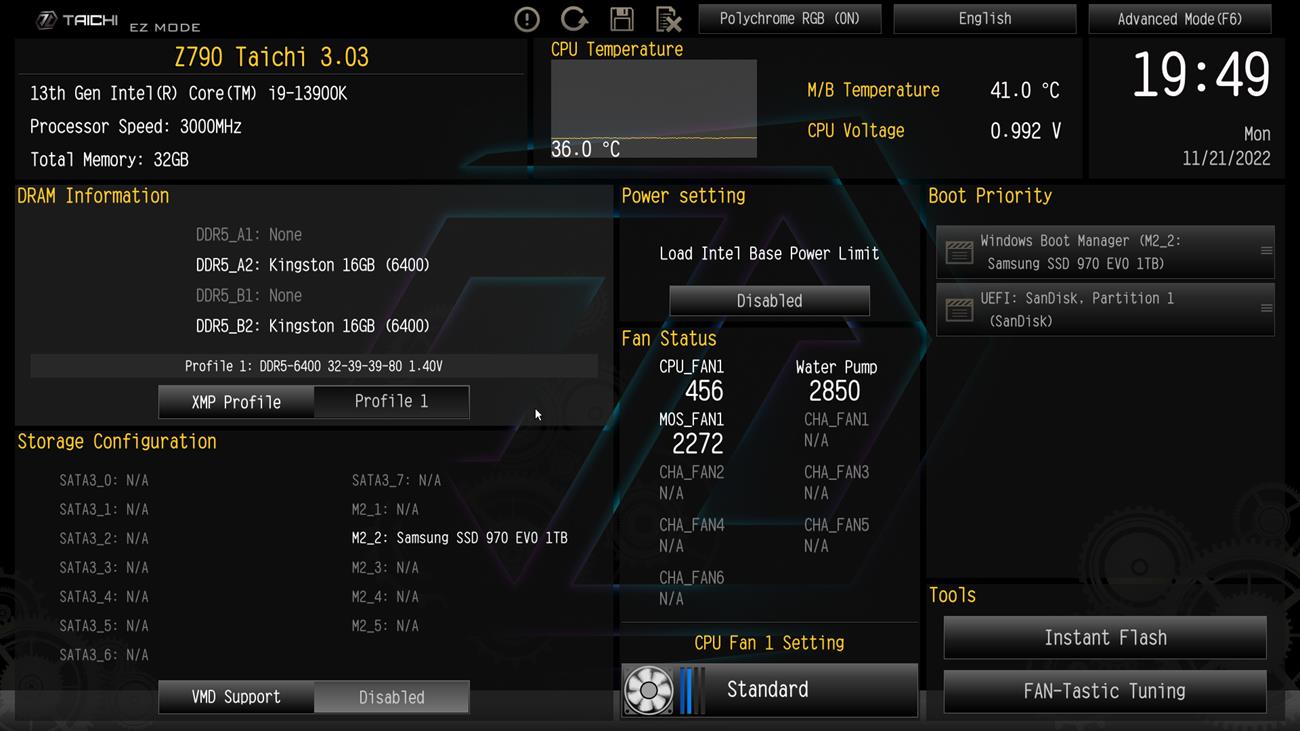The height and width of the screenshot is (731, 1300).
Task: Click the SATA3_6: N/A entry
Action: pos(104,655)
